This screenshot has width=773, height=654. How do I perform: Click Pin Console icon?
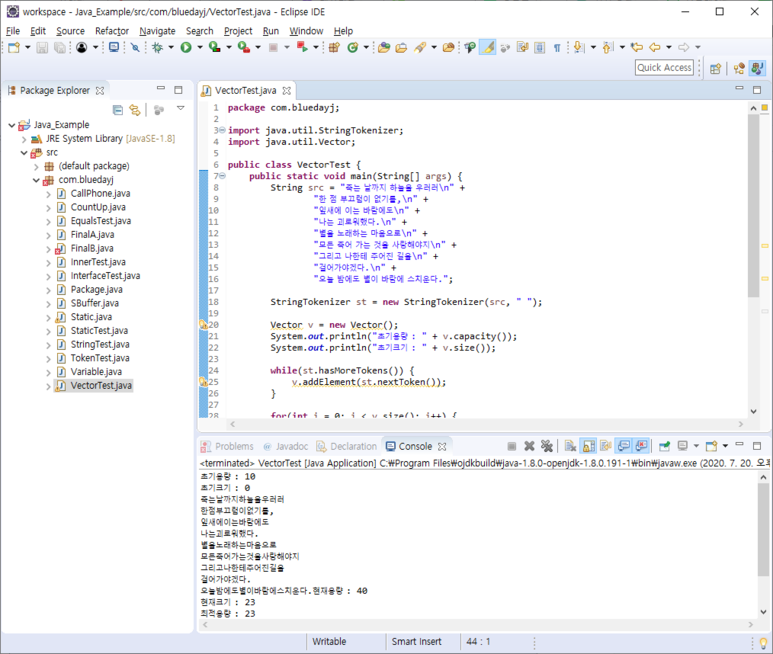[x=665, y=446]
